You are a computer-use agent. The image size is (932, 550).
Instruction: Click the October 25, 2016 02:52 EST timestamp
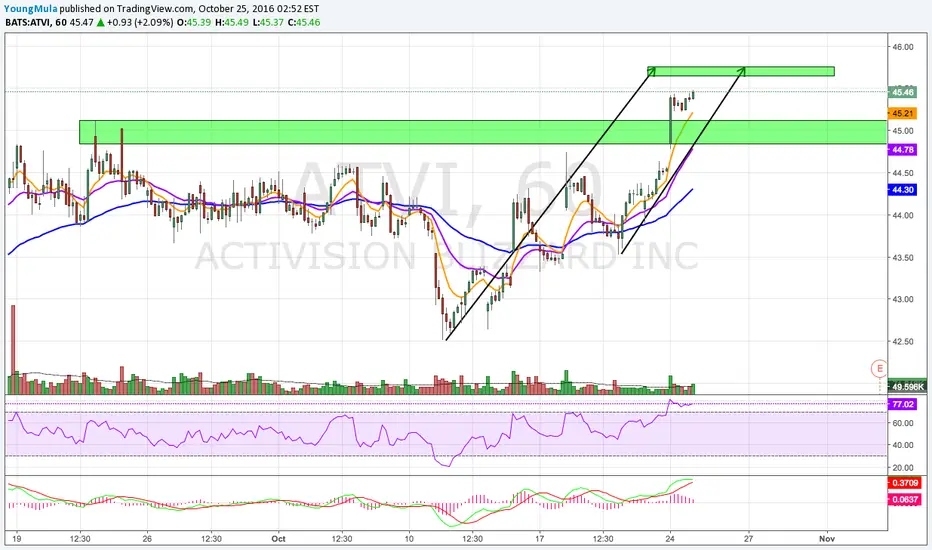pos(259,9)
